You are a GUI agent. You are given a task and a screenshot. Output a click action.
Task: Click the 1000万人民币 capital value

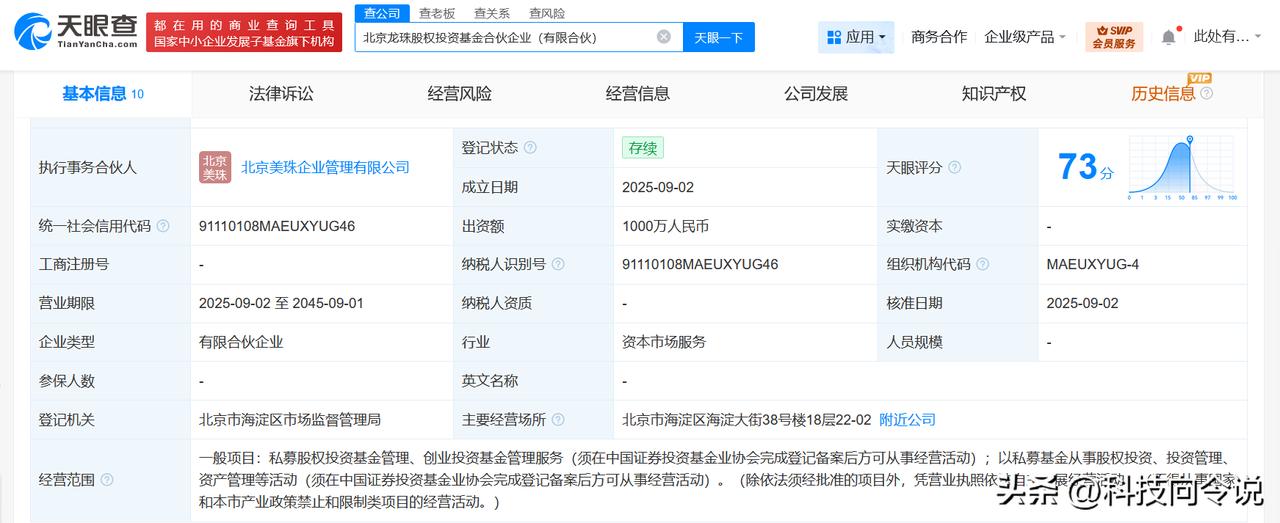coord(665,226)
